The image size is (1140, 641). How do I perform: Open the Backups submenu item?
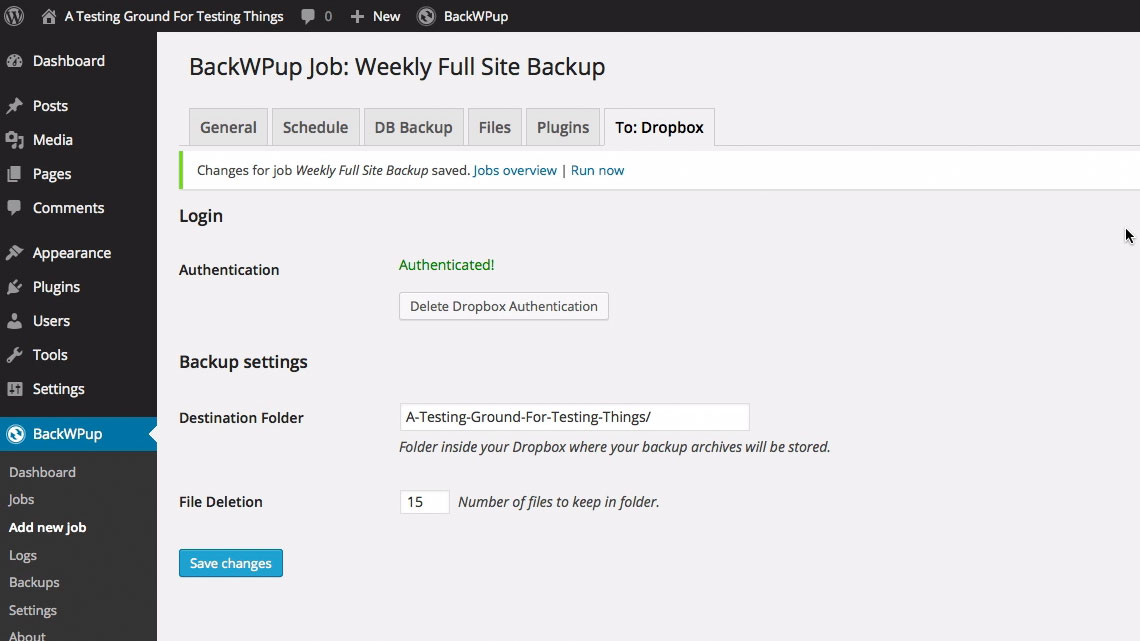pyautogui.click(x=34, y=583)
